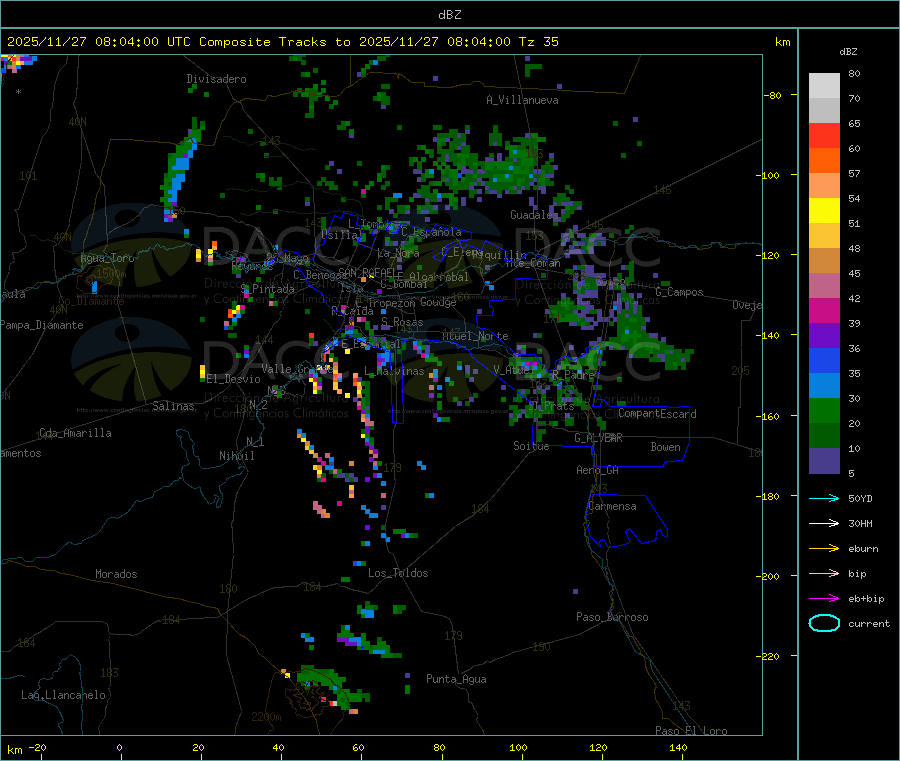The image size is (900, 761).
Task: Click the white 30HM arrow icon
Action: tap(824, 523)
